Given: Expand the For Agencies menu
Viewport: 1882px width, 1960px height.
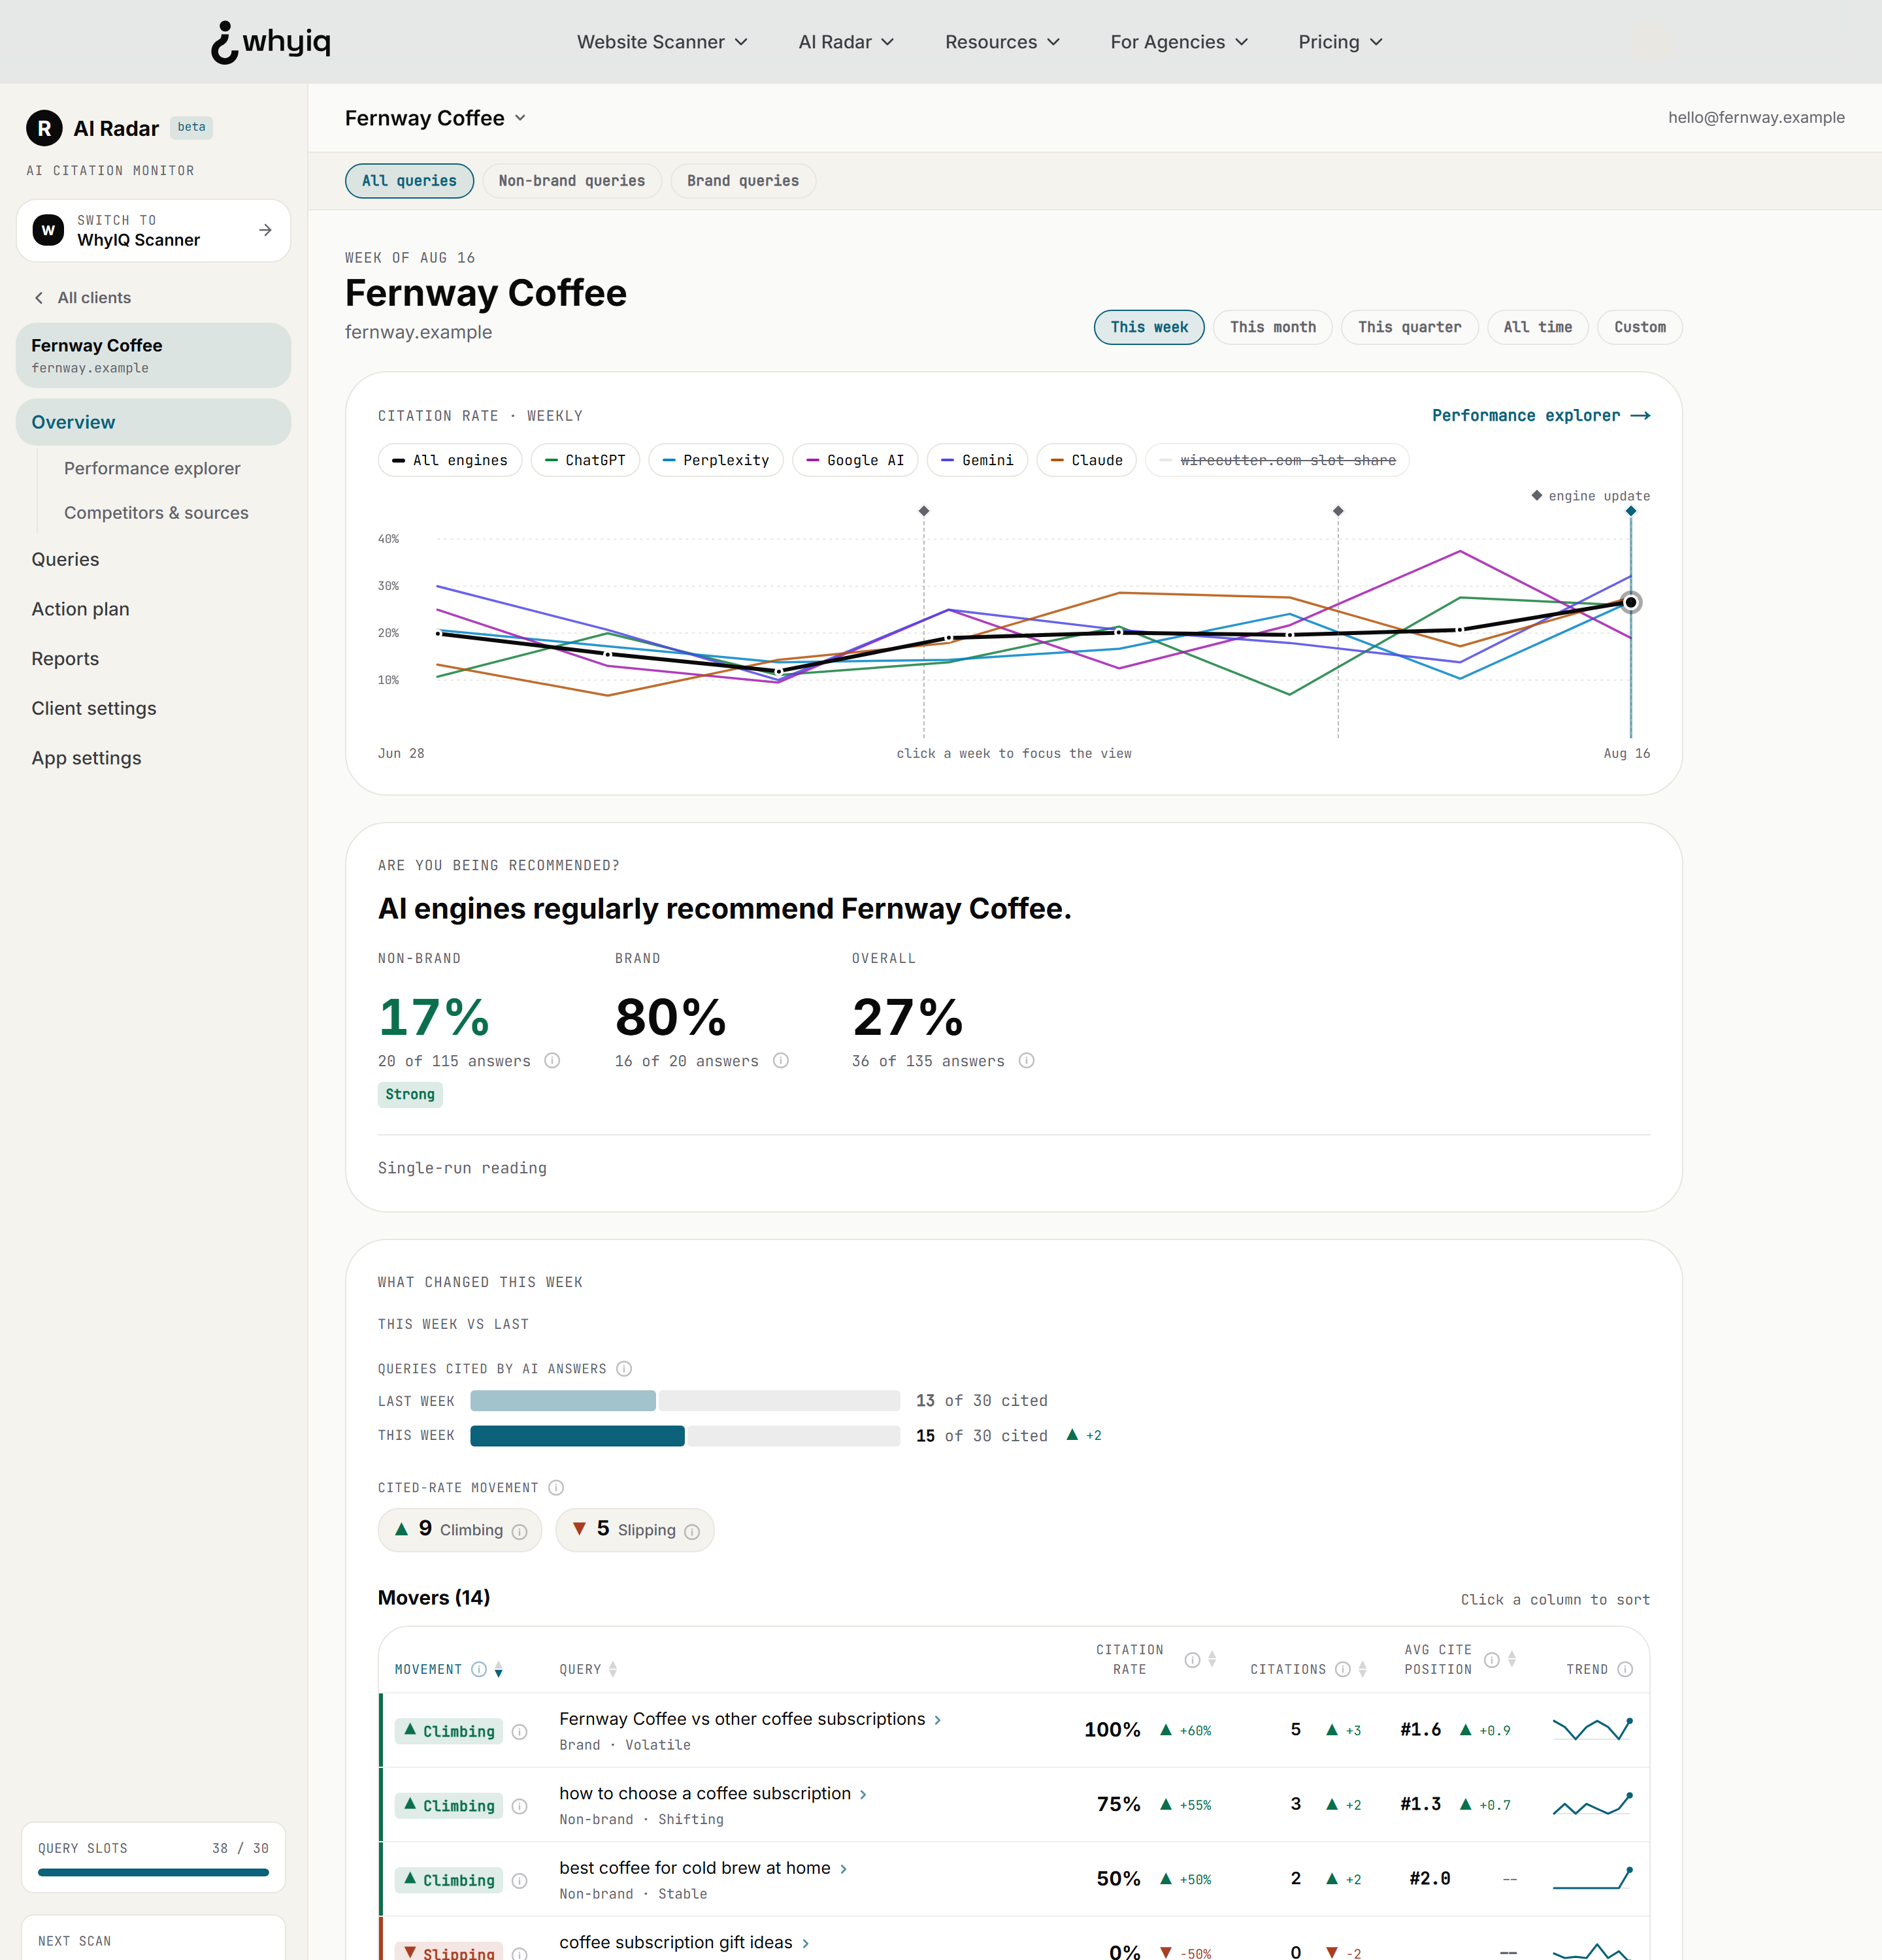Looking at the screenshot, I should (1179, 42).
